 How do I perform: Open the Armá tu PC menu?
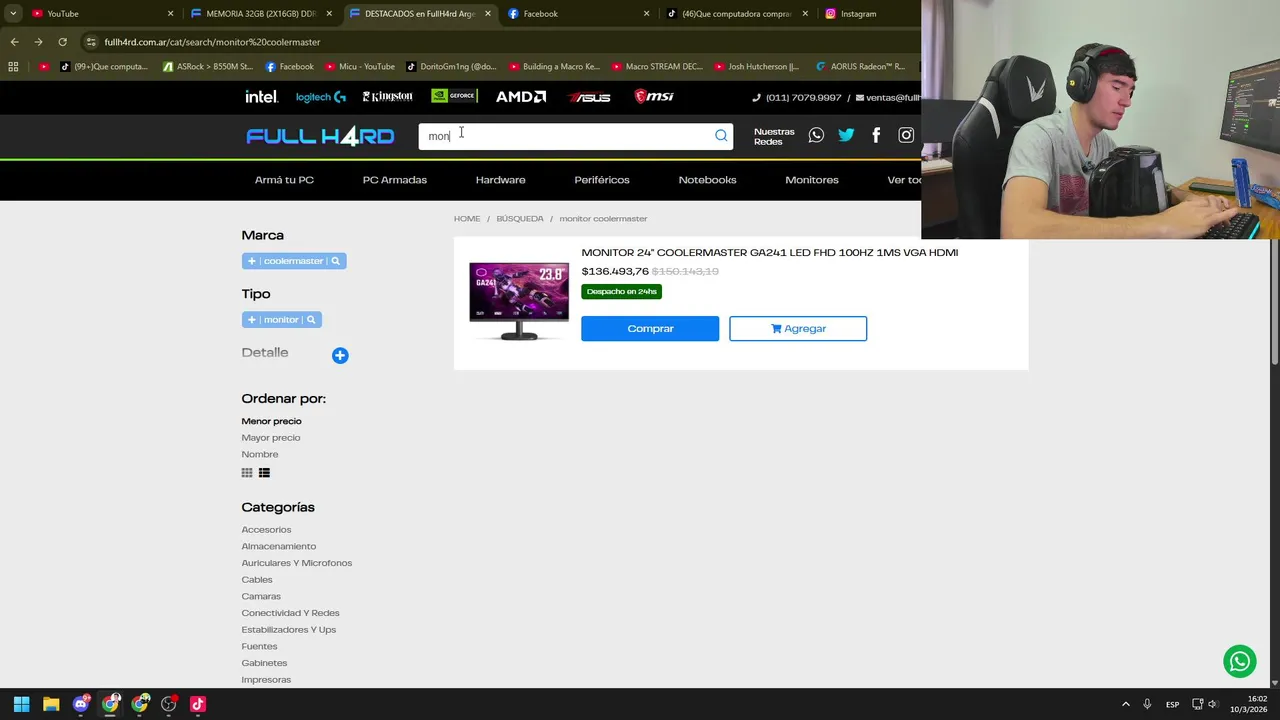(284, 180)
